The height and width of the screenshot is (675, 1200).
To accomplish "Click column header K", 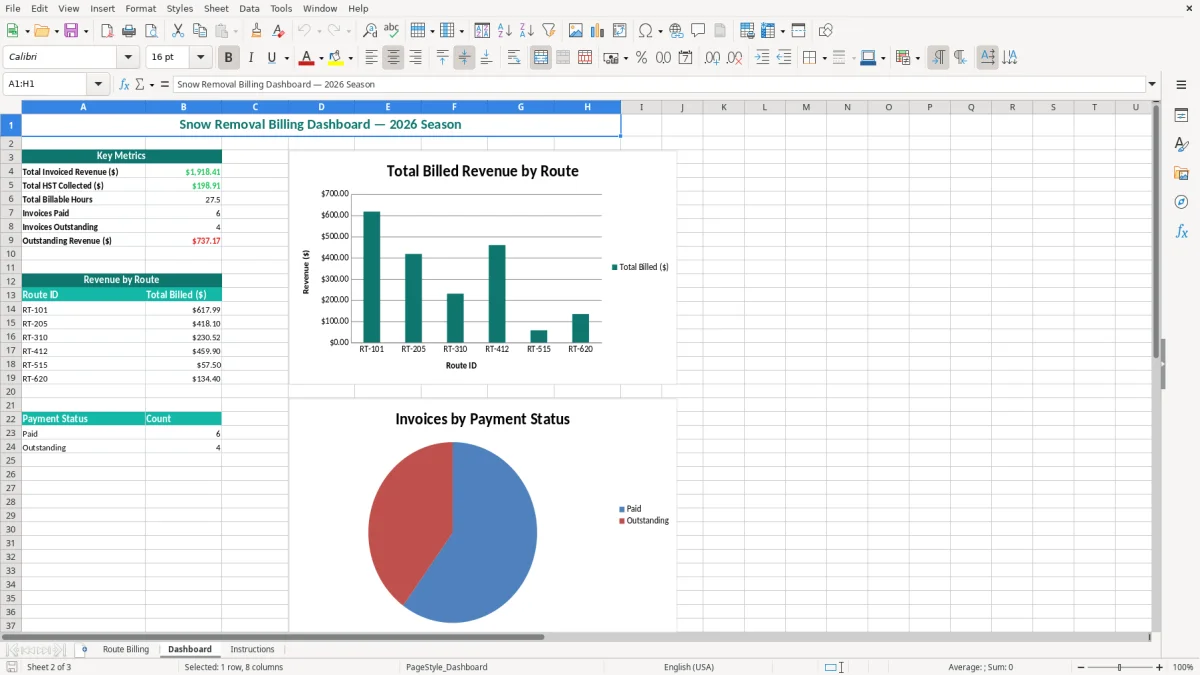I will pyautogui.click(x=723, y=107).
